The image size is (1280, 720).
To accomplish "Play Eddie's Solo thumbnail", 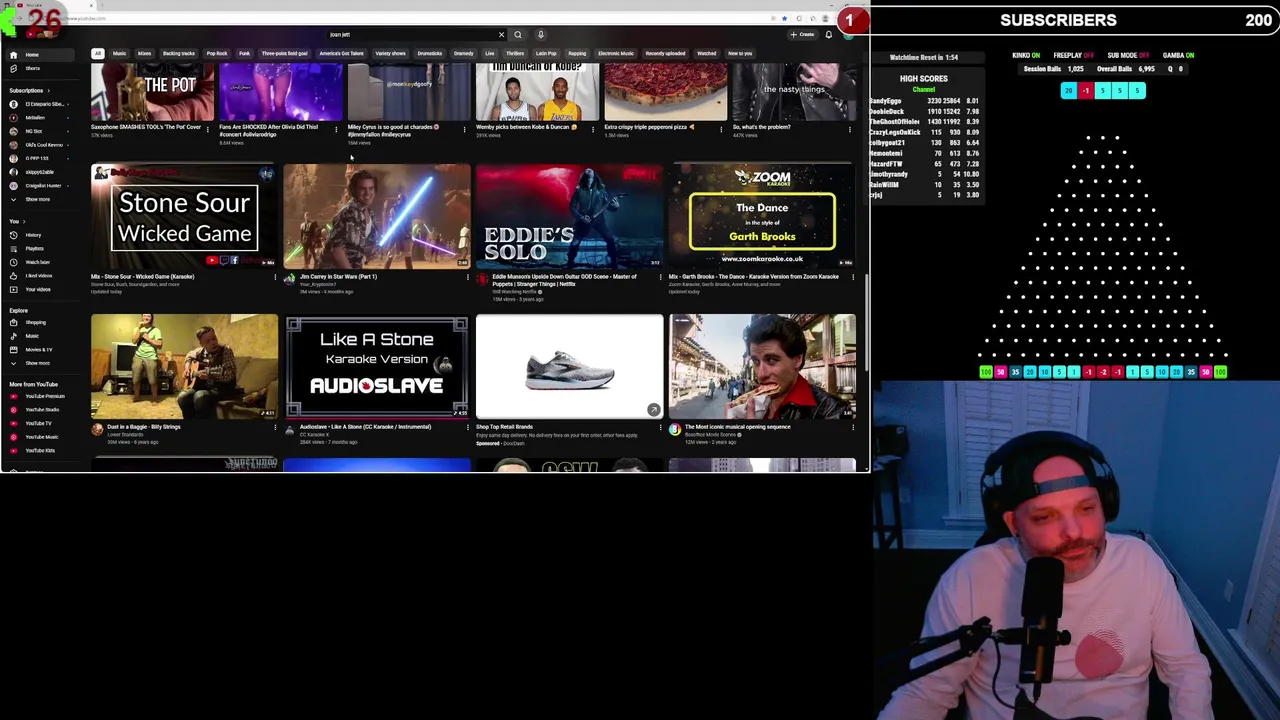I will pos(569,216).
